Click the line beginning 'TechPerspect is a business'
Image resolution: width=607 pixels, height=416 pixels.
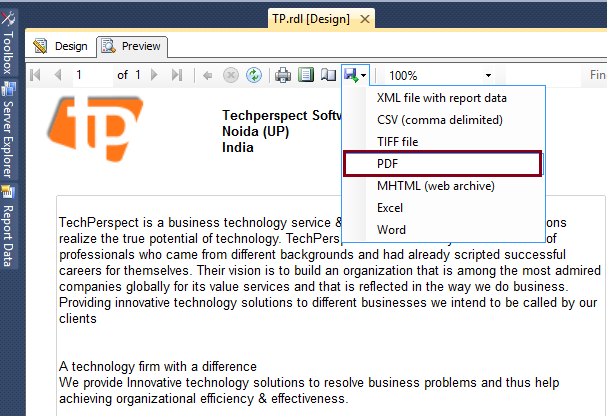(x=201, y=223)
